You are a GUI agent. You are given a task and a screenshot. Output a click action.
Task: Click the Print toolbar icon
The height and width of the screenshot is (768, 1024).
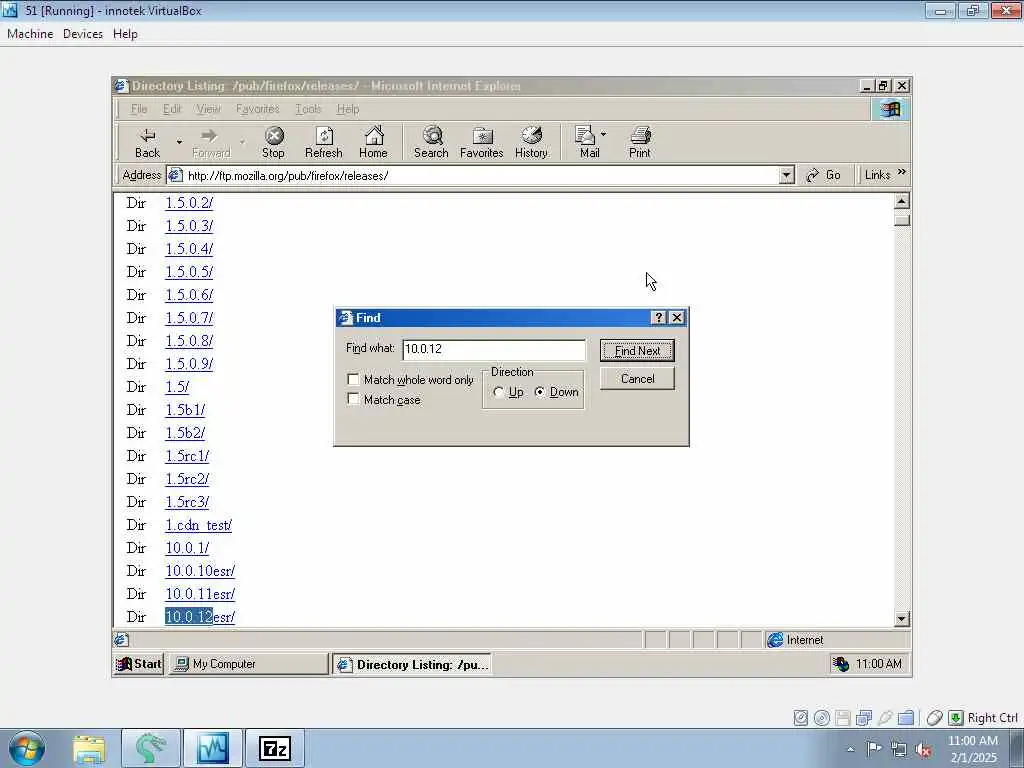click(x=640, y=143)
